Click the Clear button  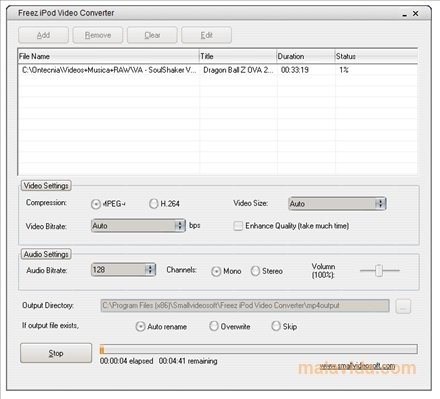point(152,35)
